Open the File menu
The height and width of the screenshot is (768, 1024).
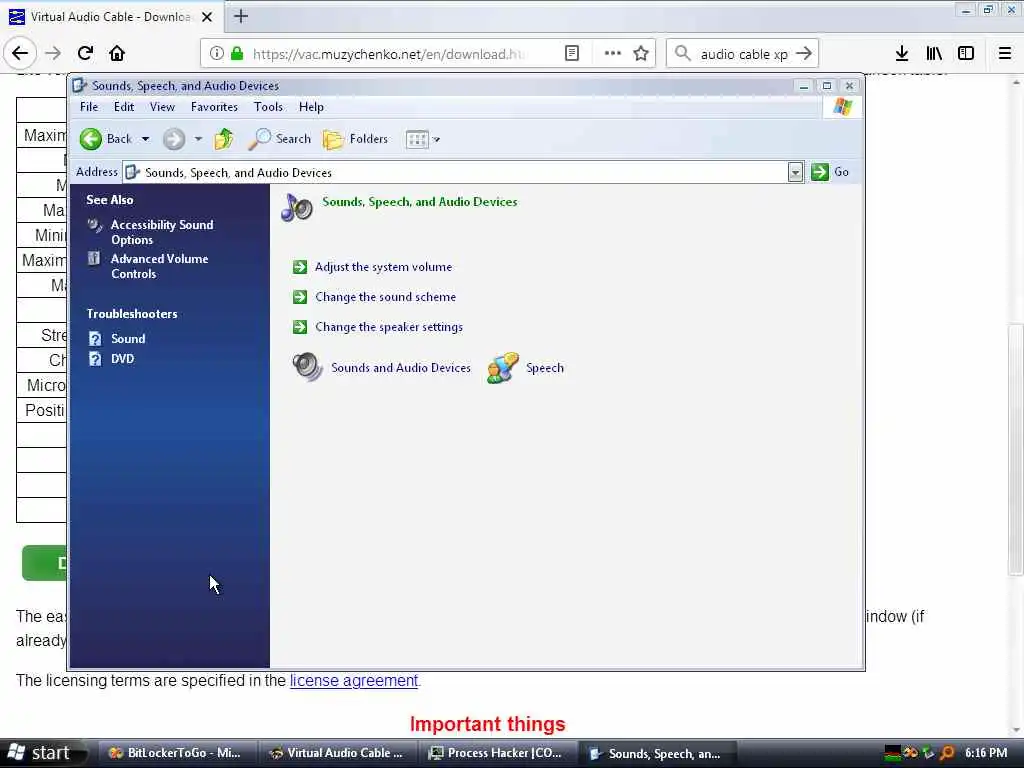89,106
